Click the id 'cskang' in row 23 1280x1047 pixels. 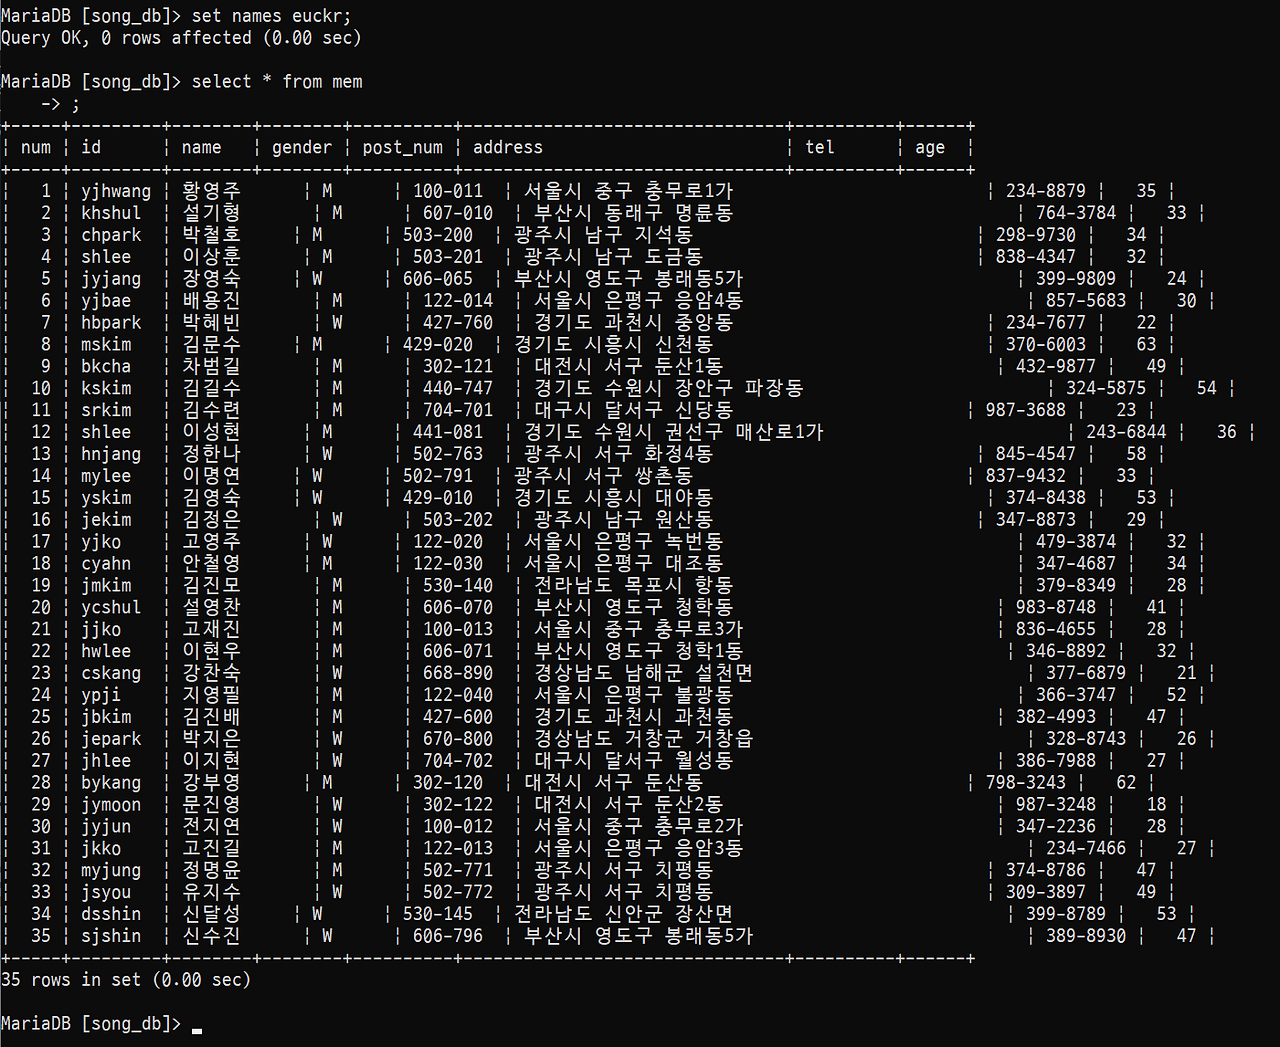click(x=111, y=674)
